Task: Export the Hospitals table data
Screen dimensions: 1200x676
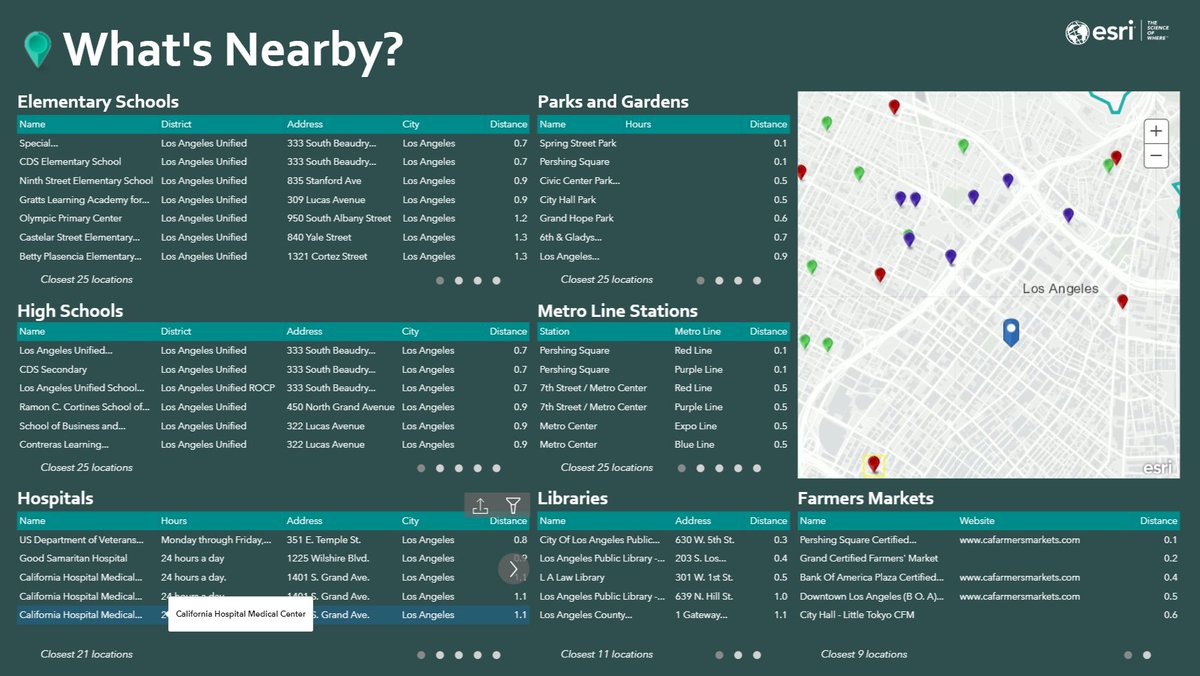Action: click(480, 506)
